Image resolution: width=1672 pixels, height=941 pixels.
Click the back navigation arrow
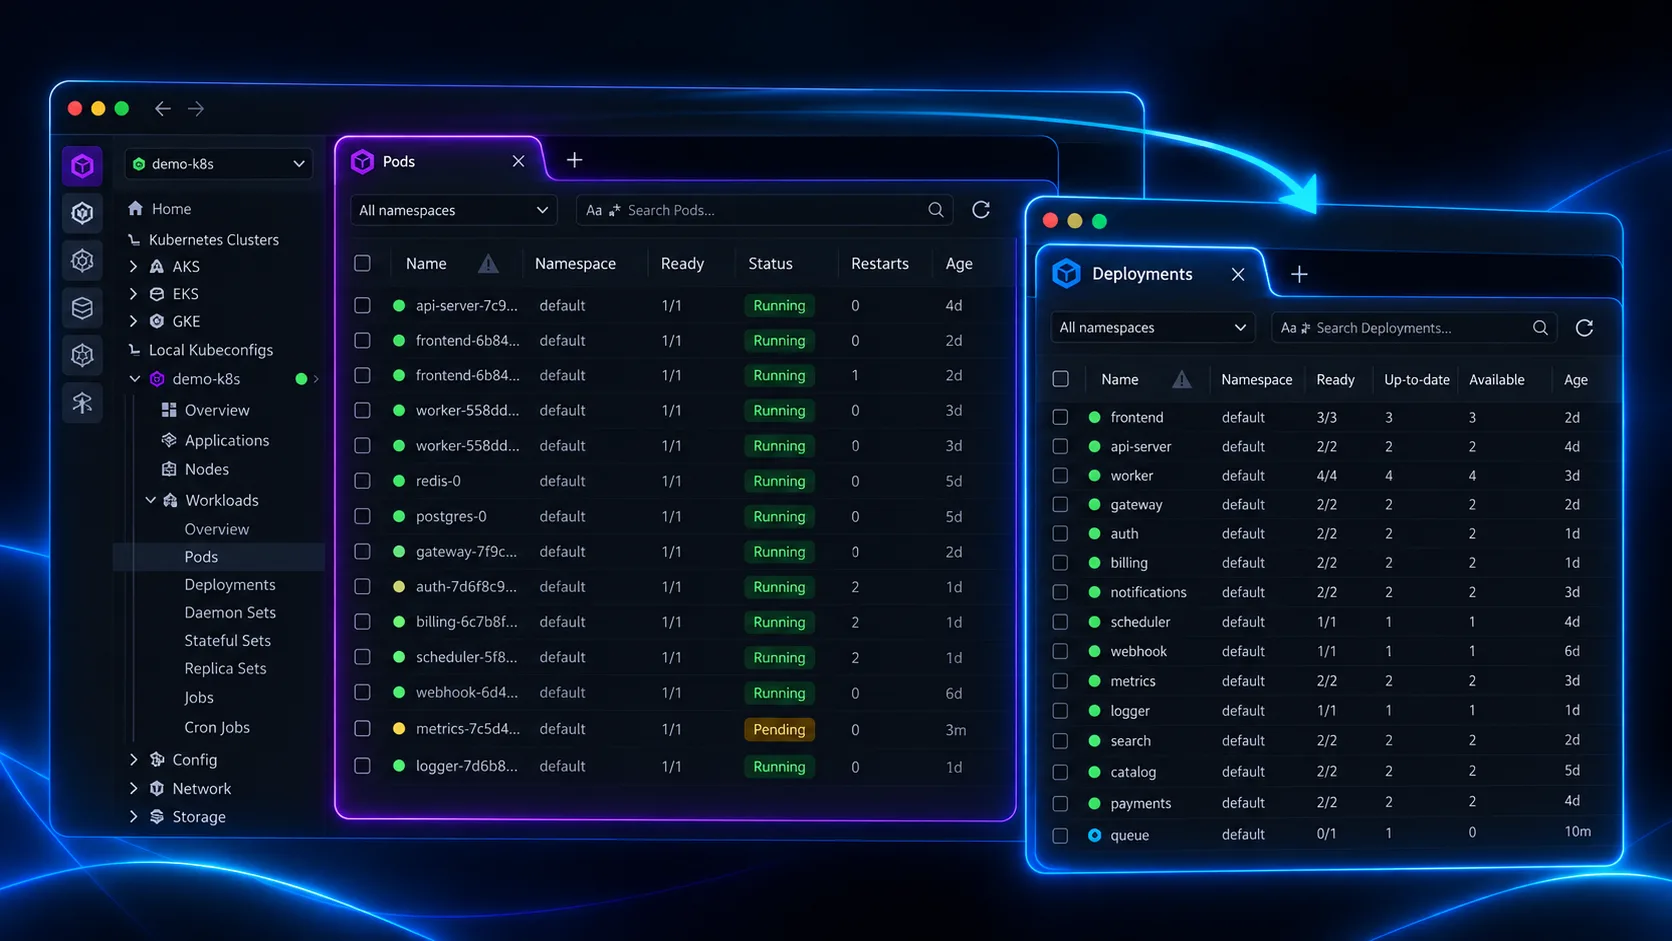(162, 108)
